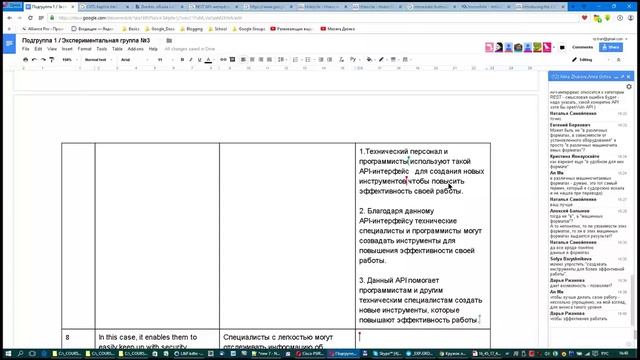Open the Google Groups bookmark folder
The height and width of the screenshot is (360, 640).
(249, 29)
